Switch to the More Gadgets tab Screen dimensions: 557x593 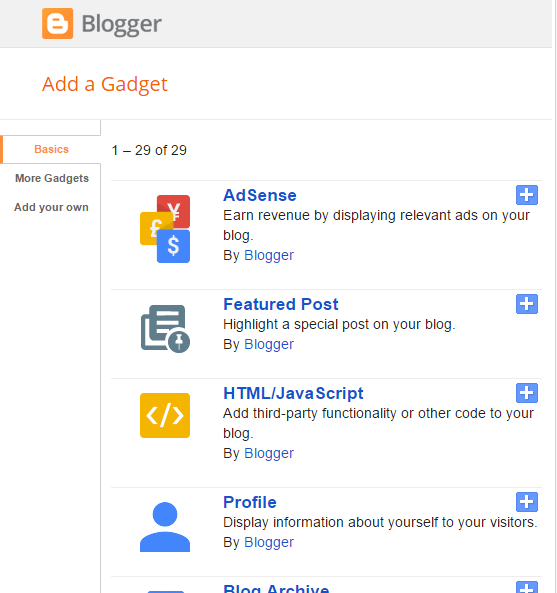52,178
